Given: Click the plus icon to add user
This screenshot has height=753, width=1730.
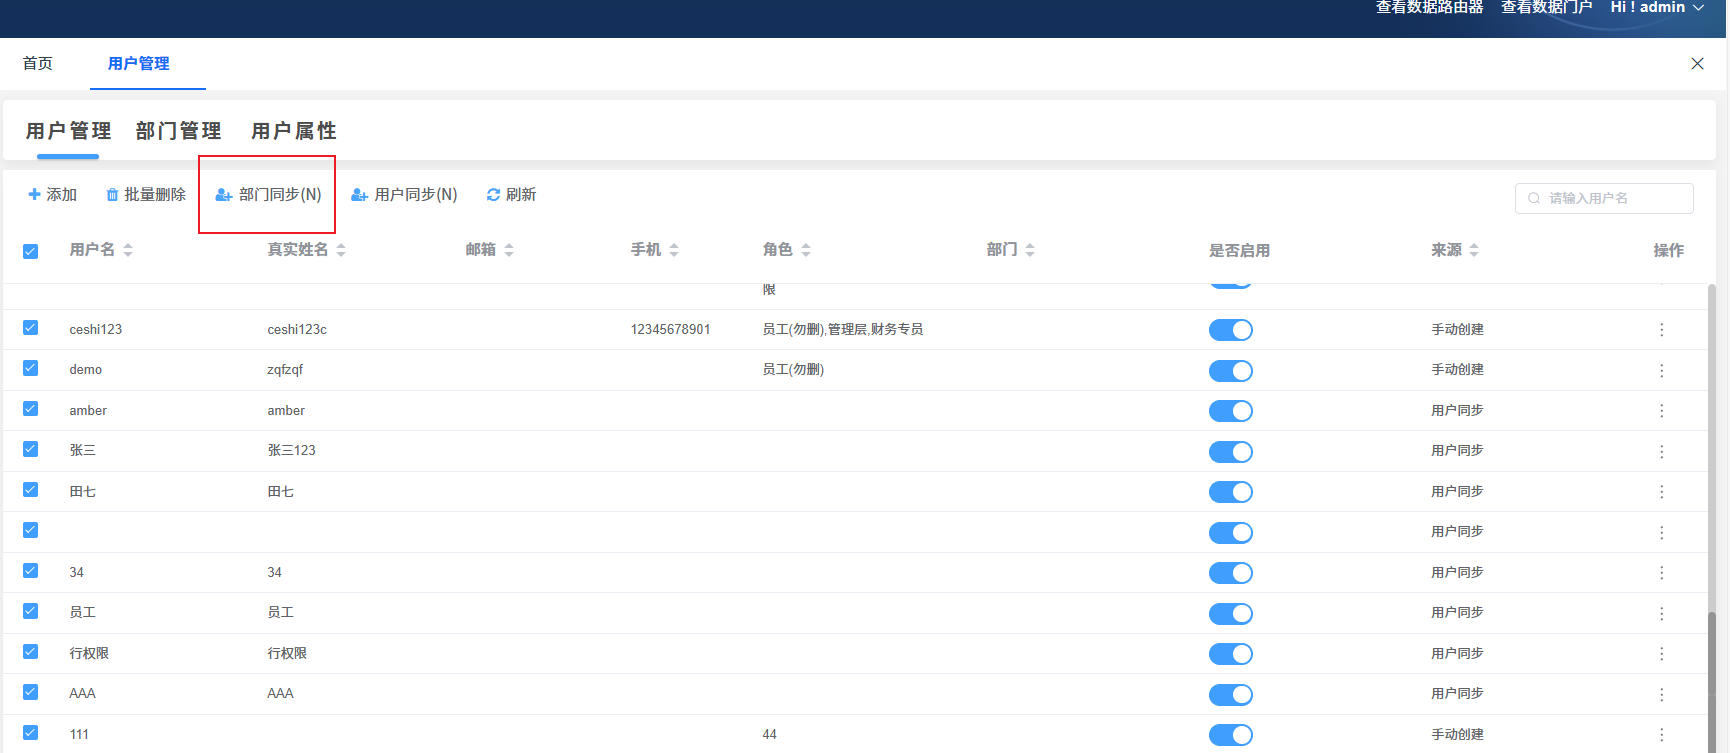Looking at the screenshot, I should pyautogui.click(x=34, y=195).
